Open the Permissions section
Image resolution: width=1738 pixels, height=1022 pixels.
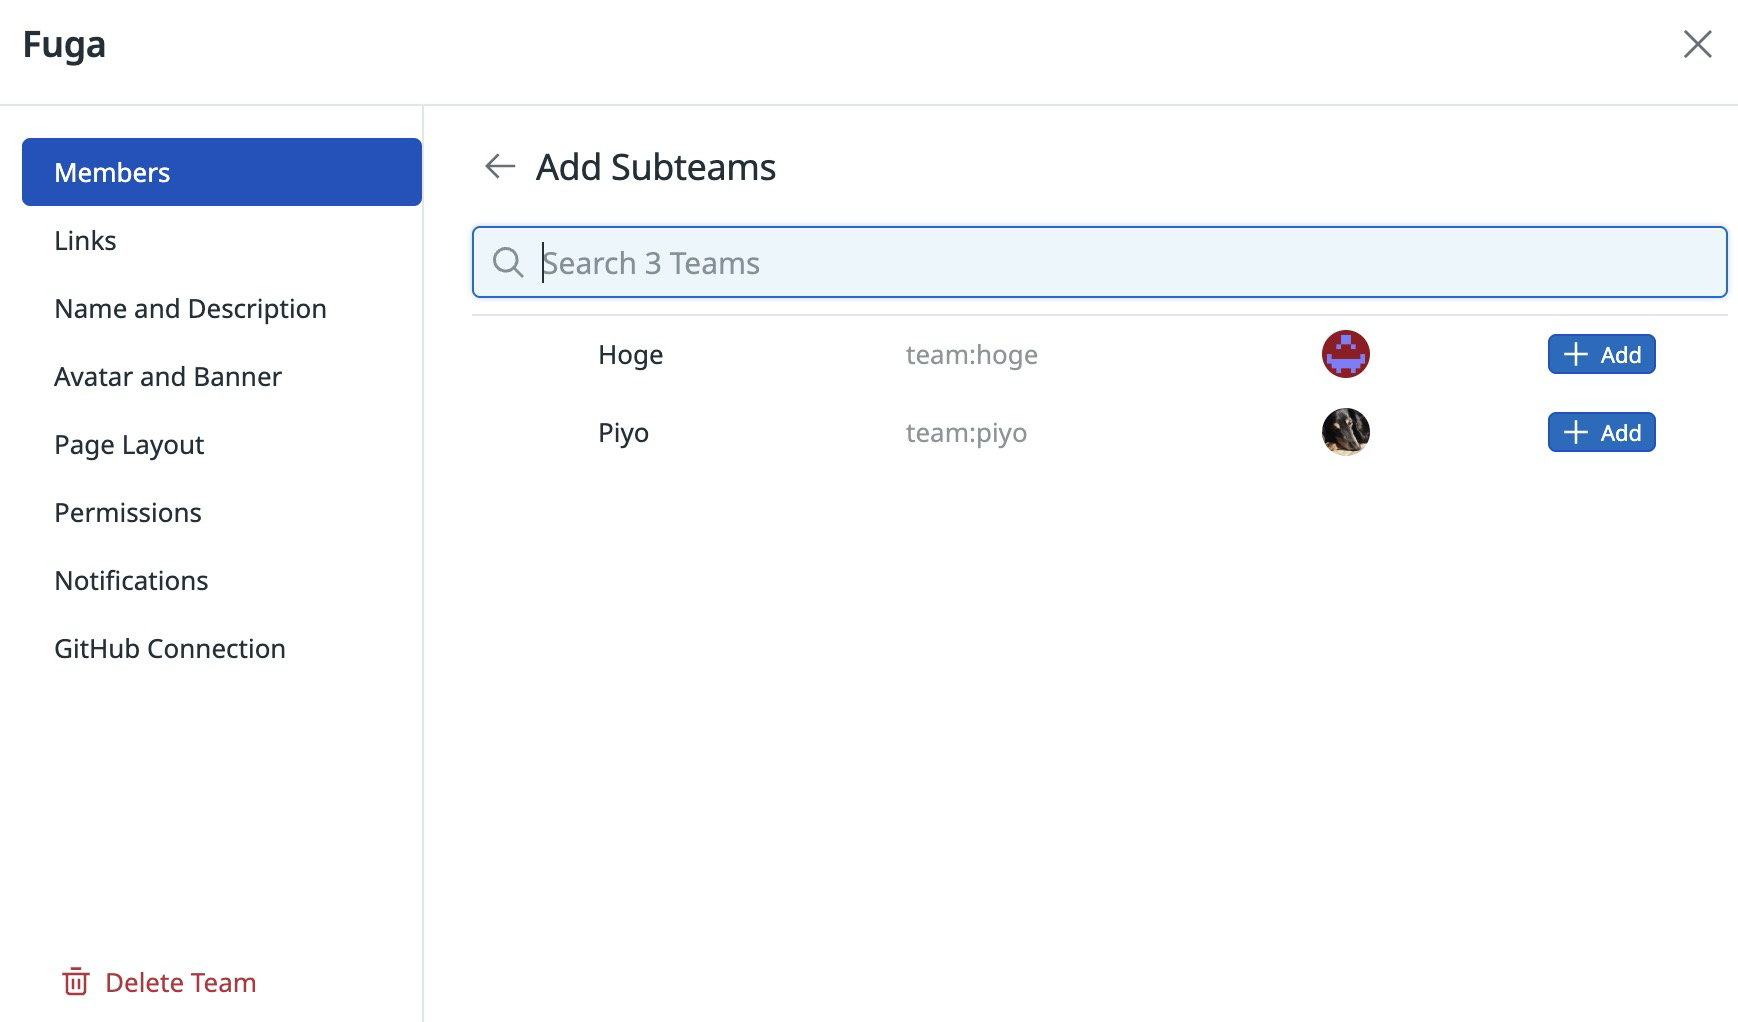pos(127,512)
